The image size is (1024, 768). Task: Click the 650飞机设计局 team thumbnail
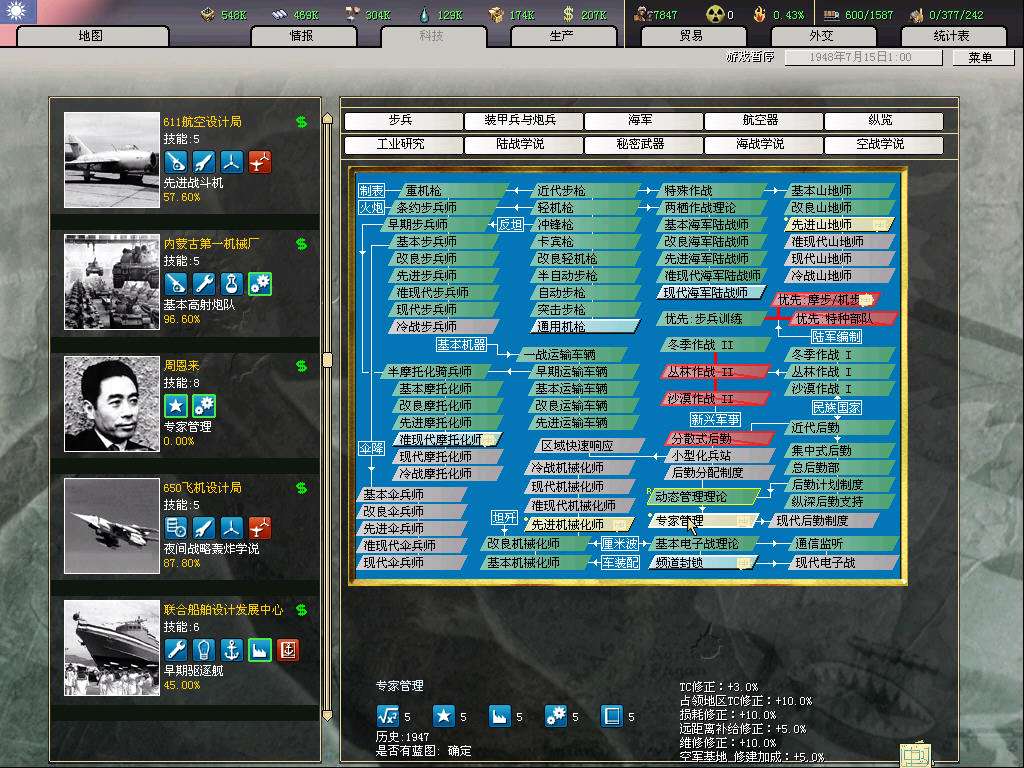[112, 526]
